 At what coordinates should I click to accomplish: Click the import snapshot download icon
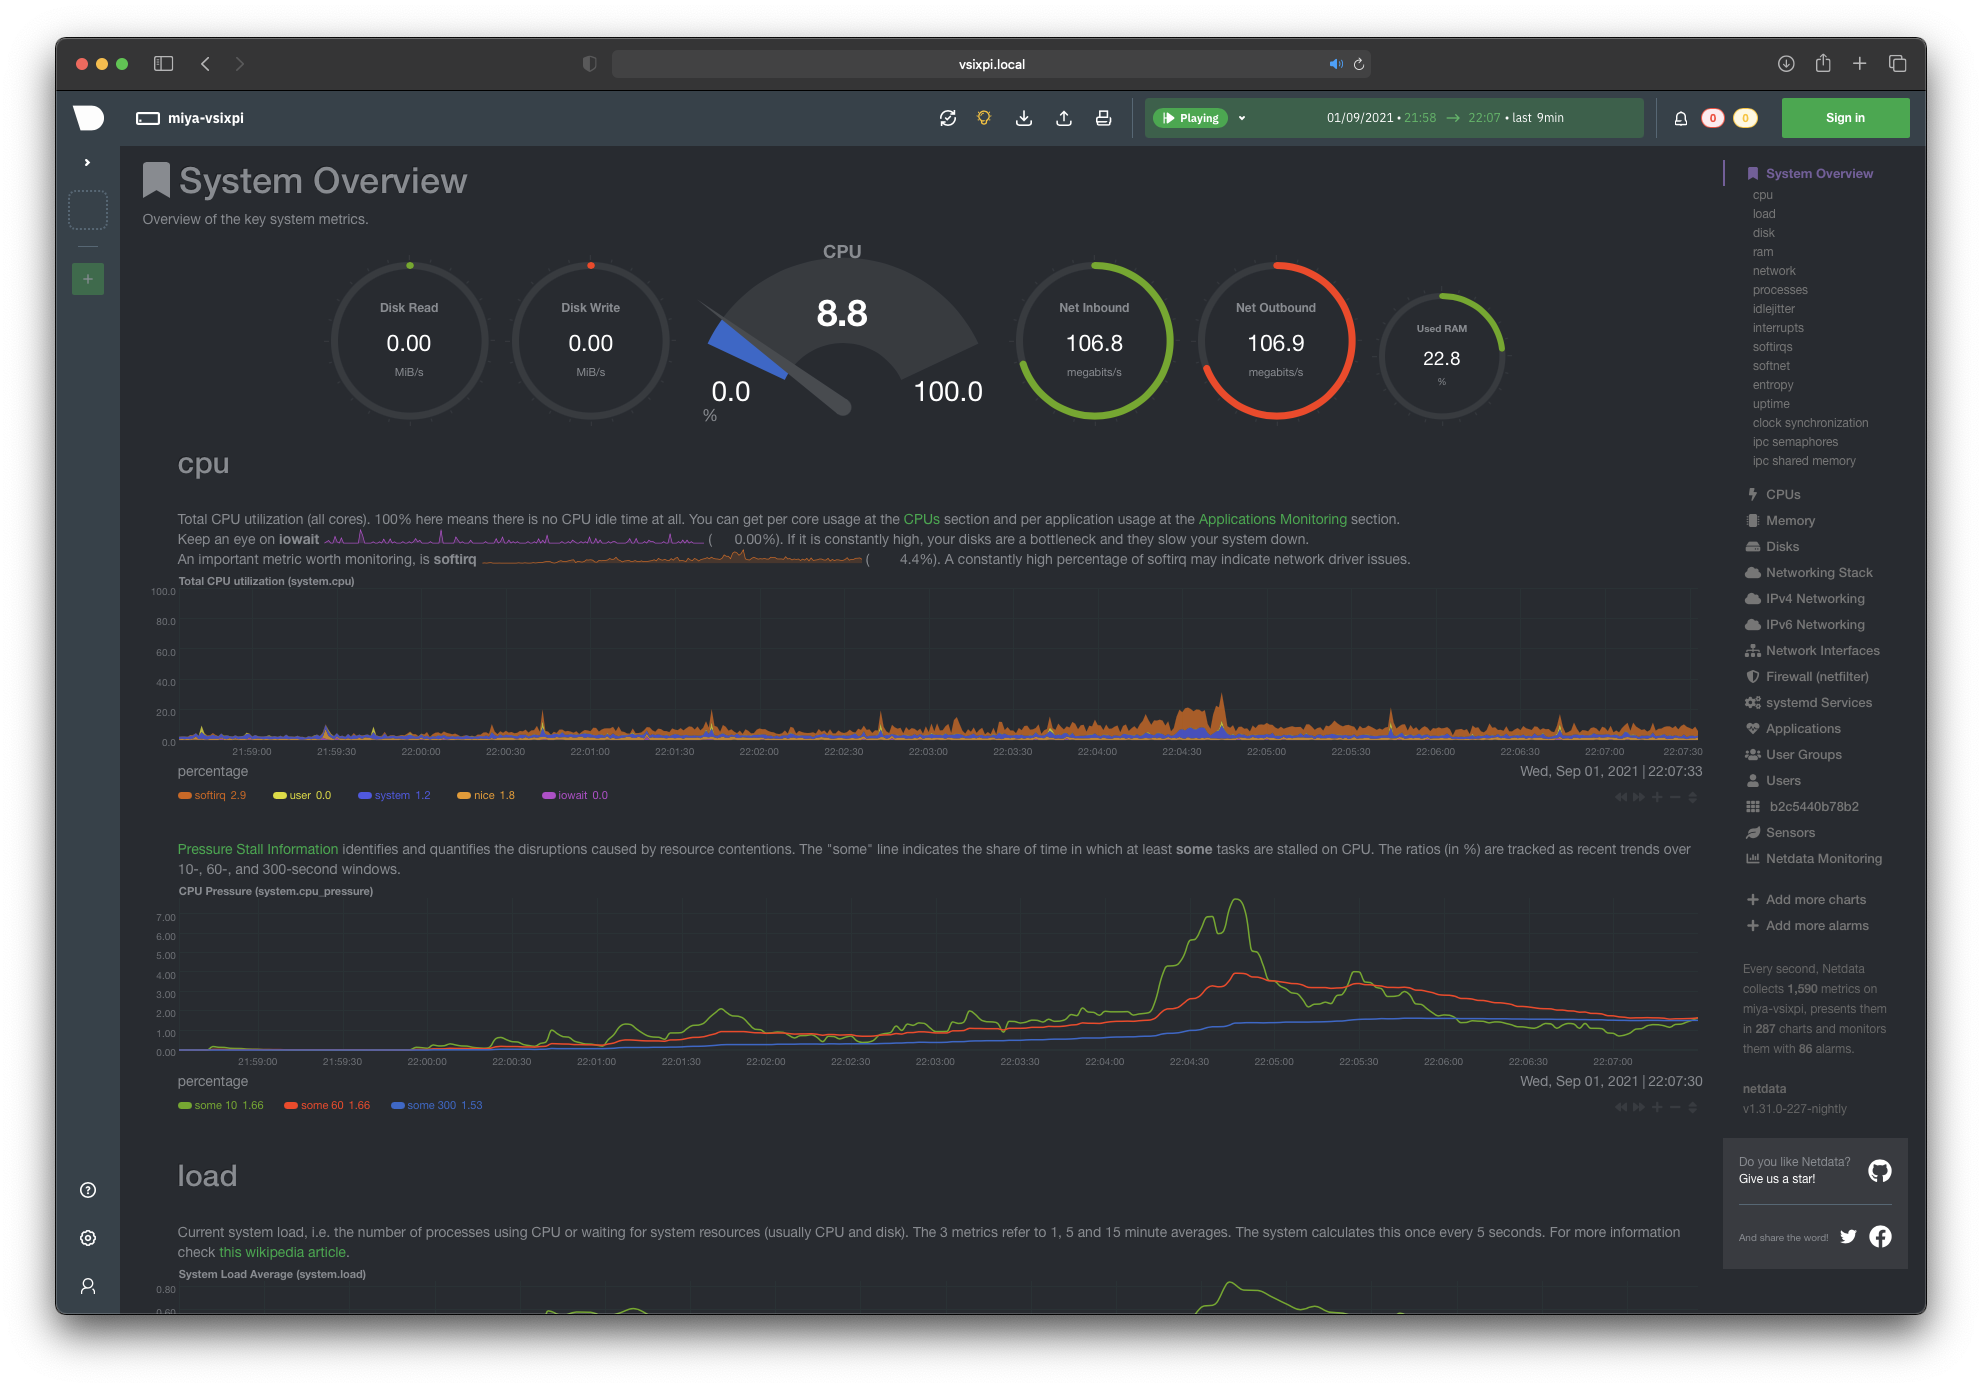pyautogui.click(x=1024, y=118)
